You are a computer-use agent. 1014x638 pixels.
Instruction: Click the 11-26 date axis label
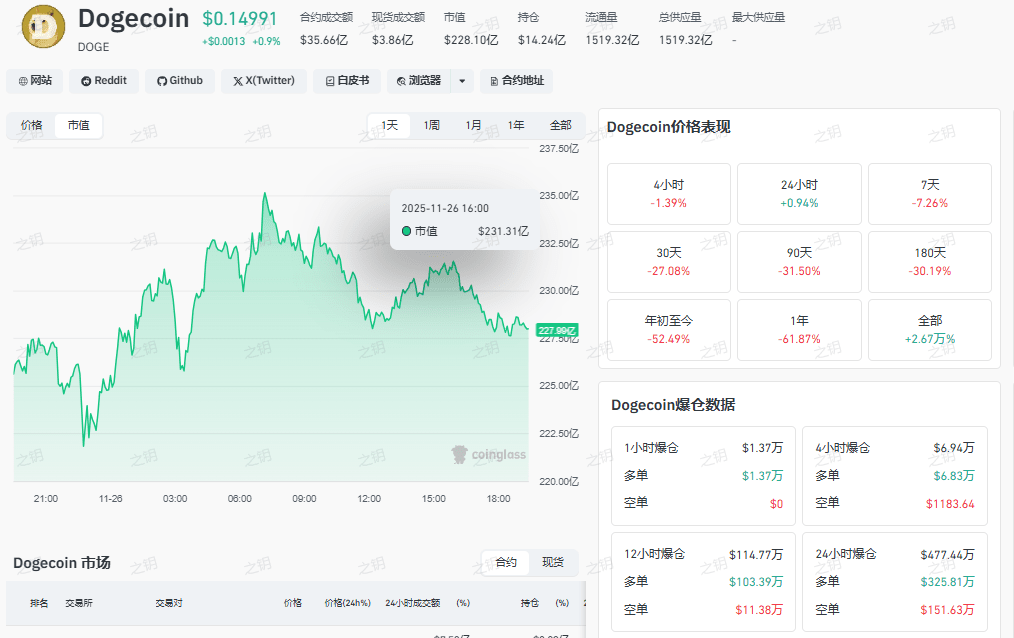click(x=111, y=499)
